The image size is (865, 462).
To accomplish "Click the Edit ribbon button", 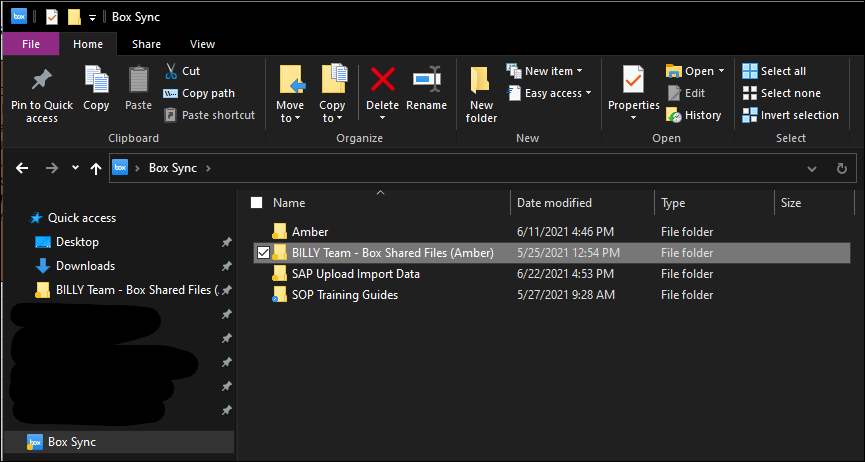I will point(686,93).
